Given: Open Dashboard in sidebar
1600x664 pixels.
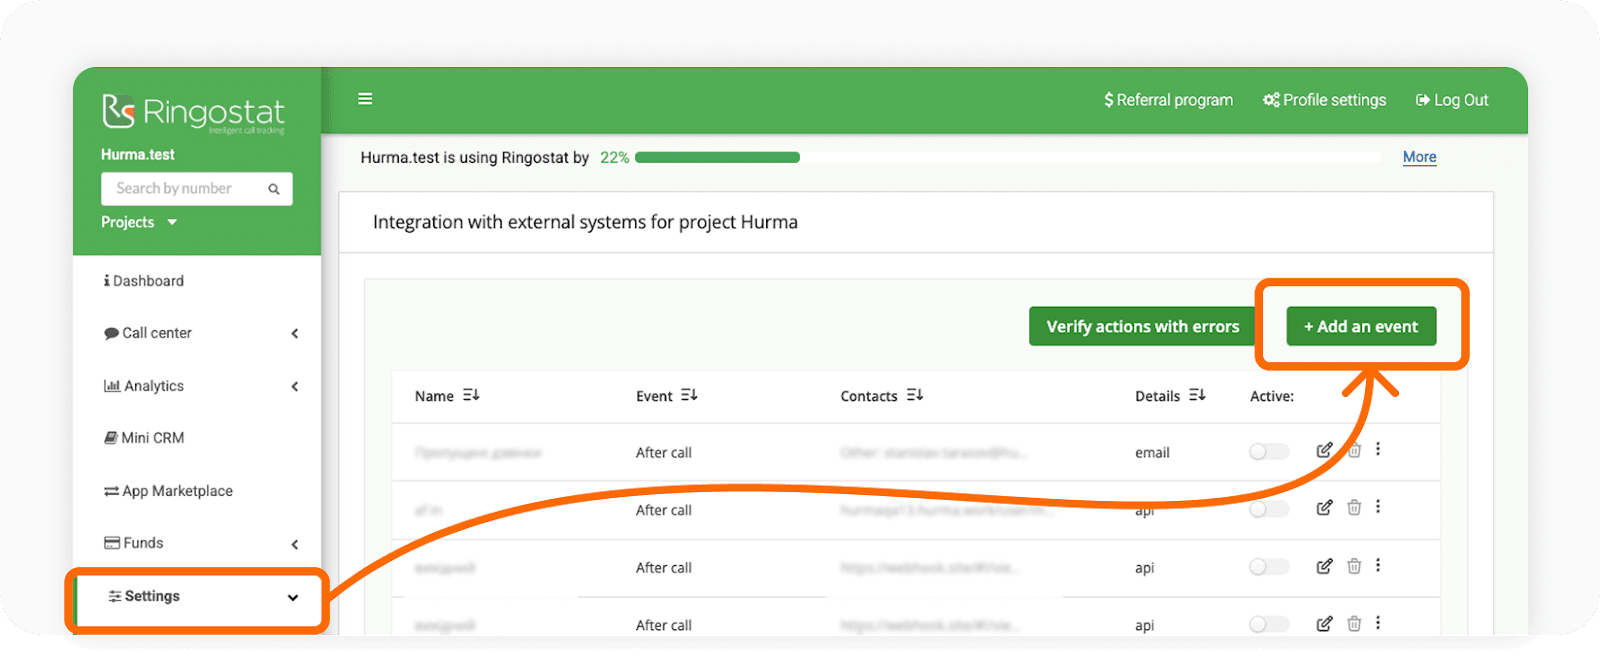Looking at the screenshot, I should pos(144,281).
